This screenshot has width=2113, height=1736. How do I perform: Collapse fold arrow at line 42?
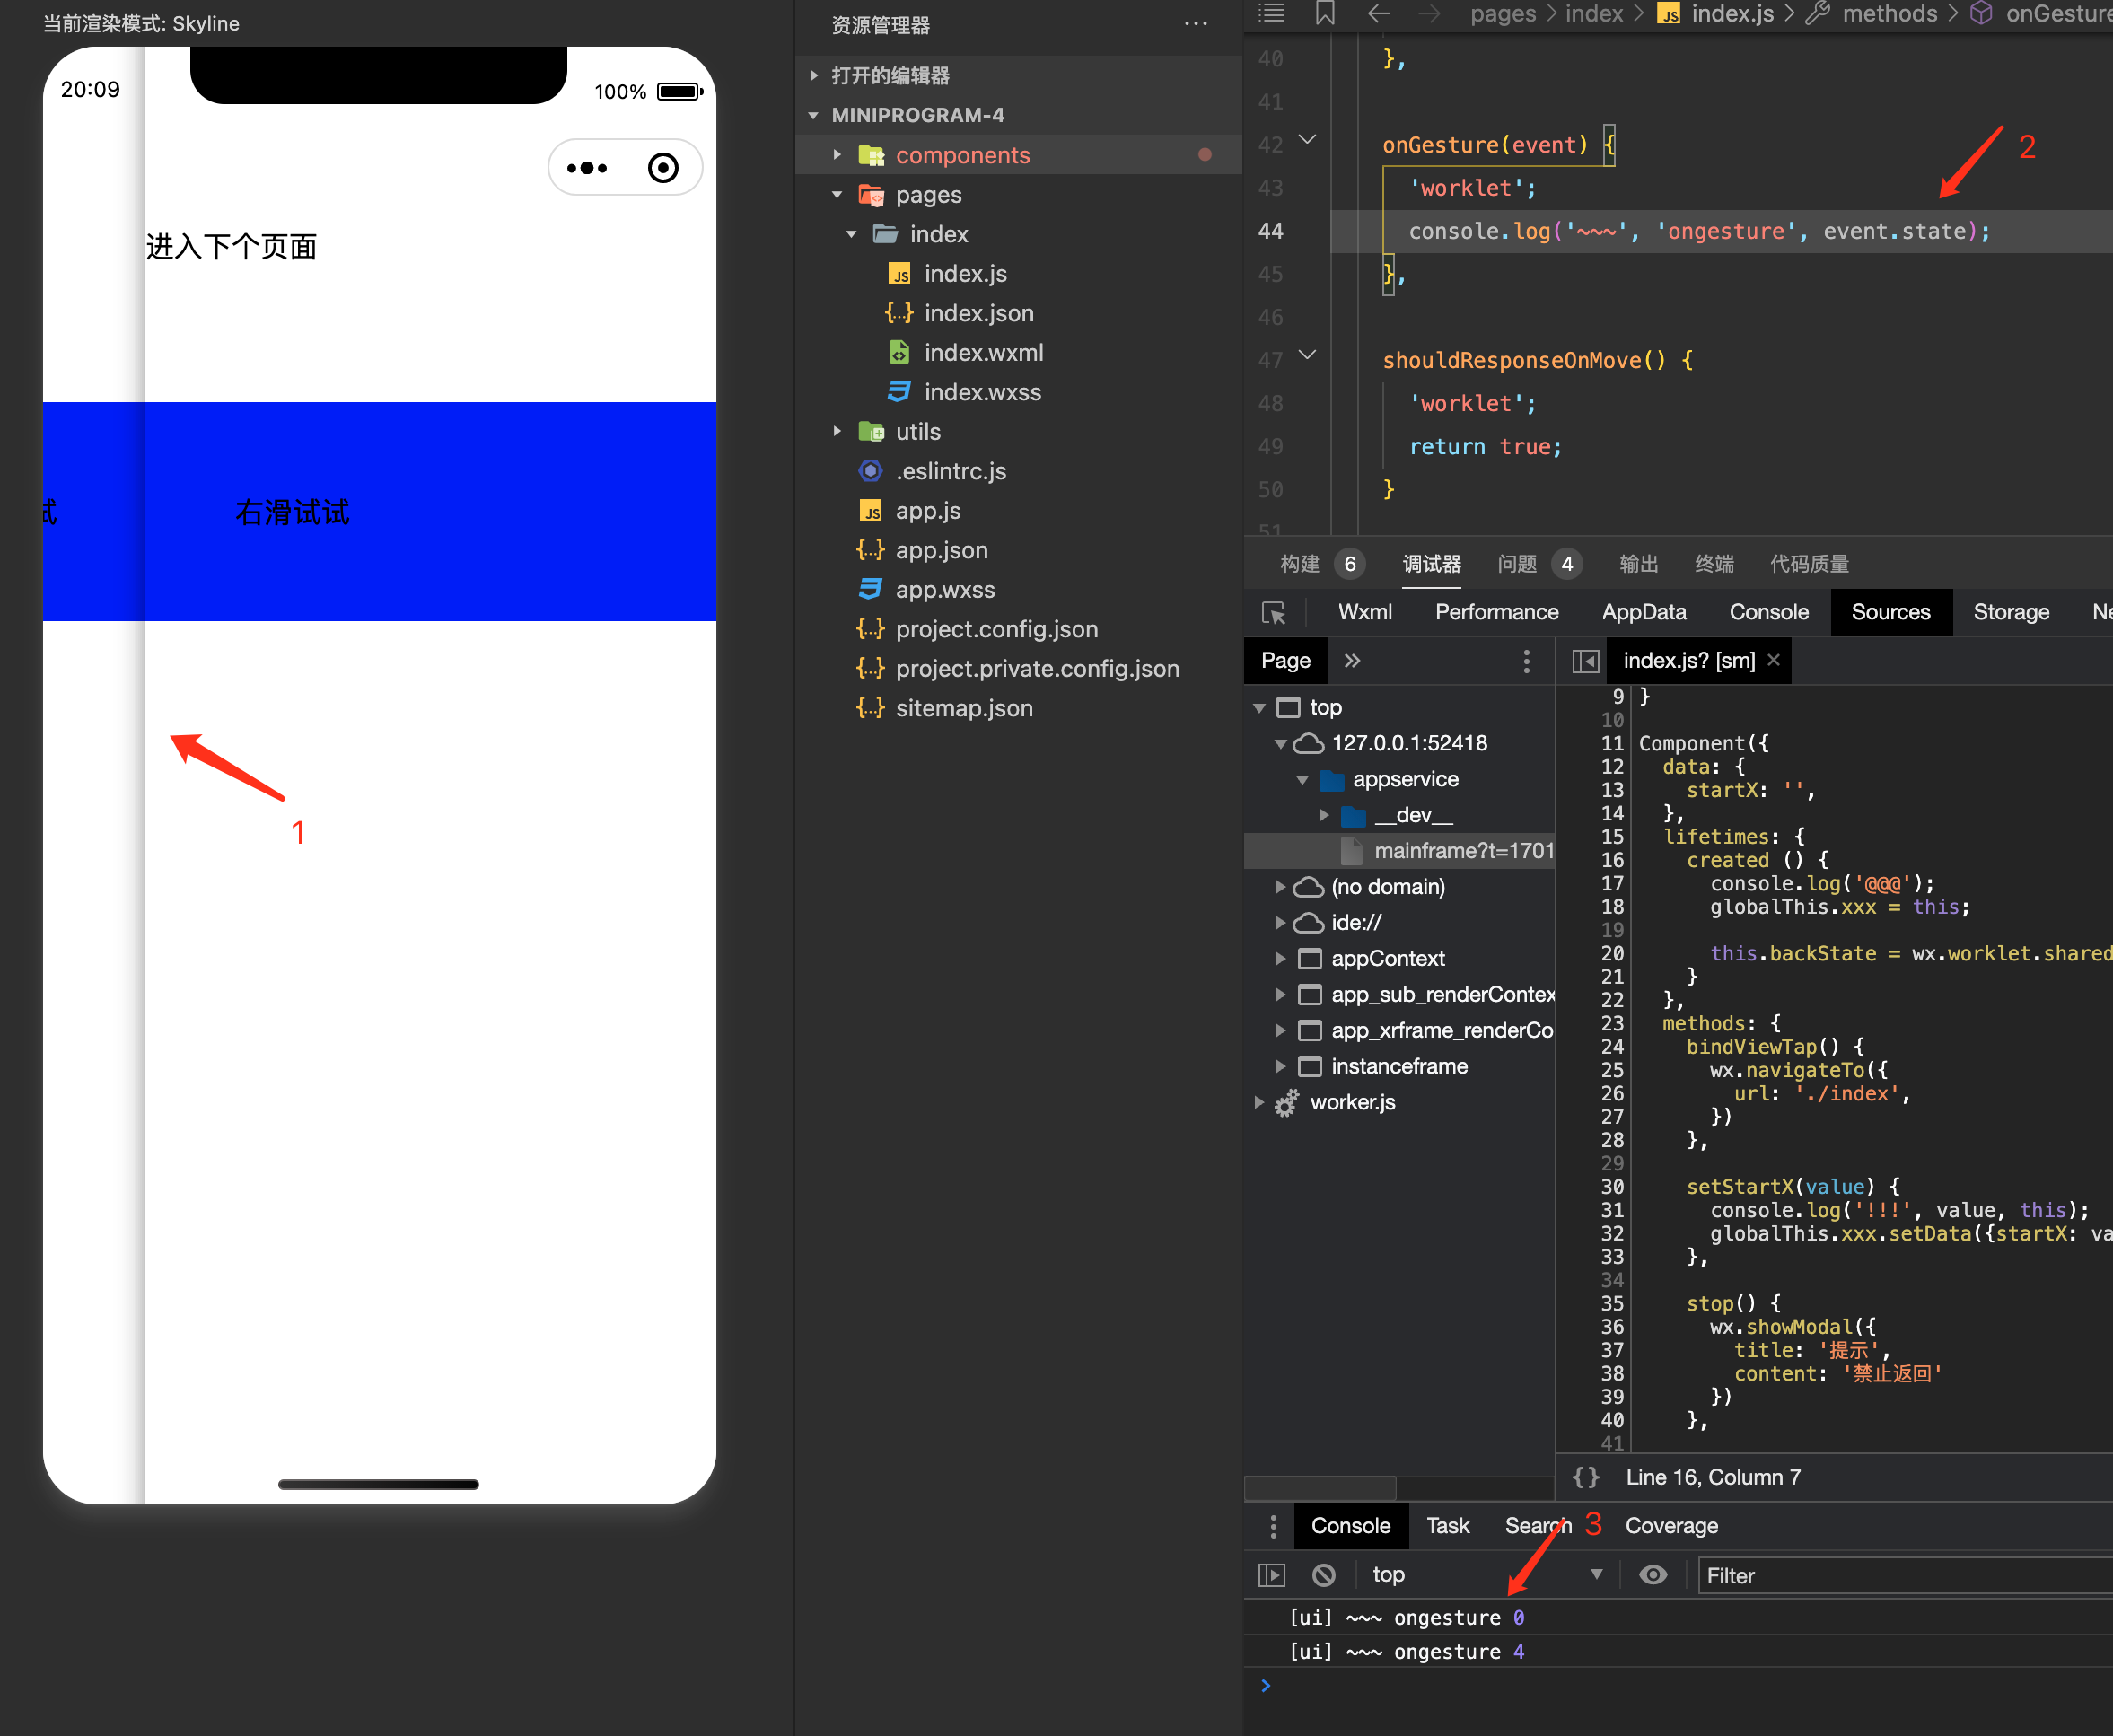tap(1307, 140)
